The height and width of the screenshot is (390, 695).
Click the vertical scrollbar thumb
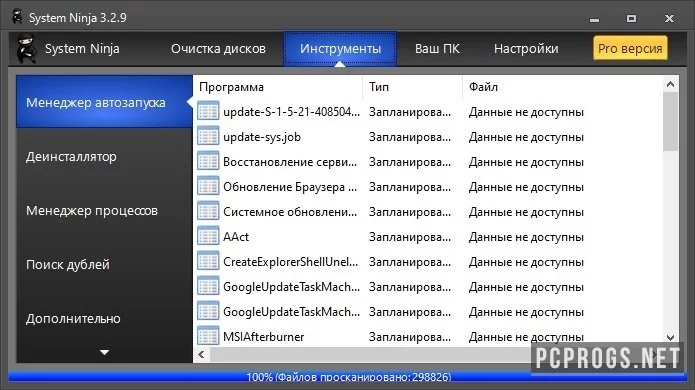click(671, 121)
